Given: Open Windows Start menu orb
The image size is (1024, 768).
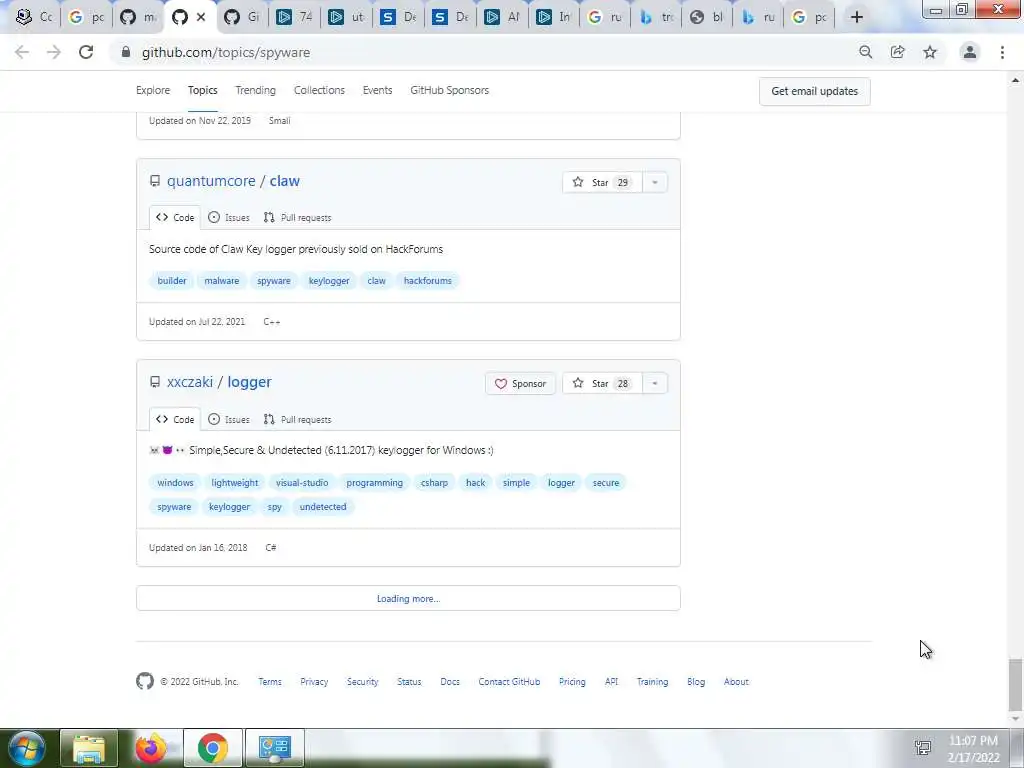Looking at the screenshot, I should click(27, 748).
